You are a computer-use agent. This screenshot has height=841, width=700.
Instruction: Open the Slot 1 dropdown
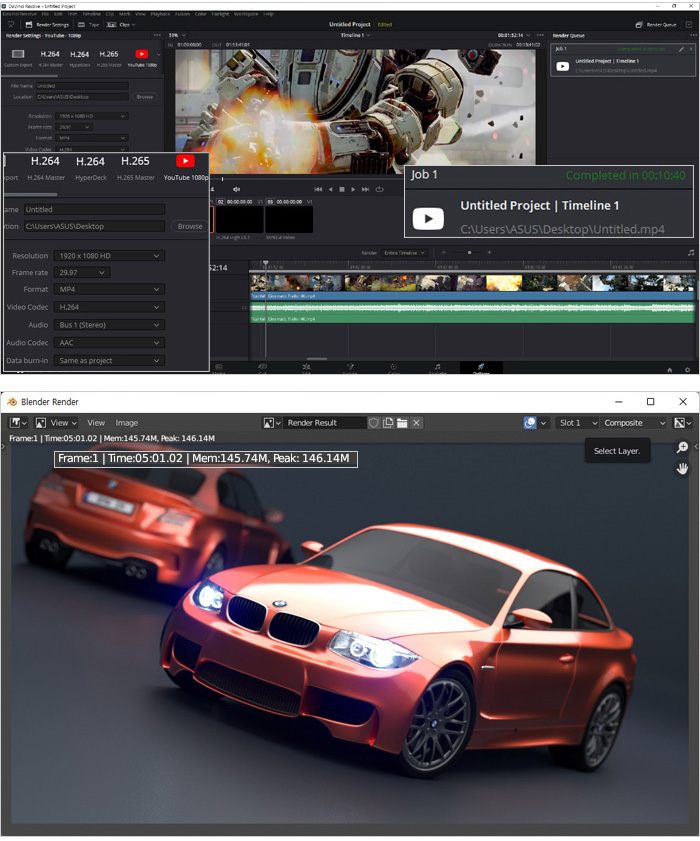point(577,423)
